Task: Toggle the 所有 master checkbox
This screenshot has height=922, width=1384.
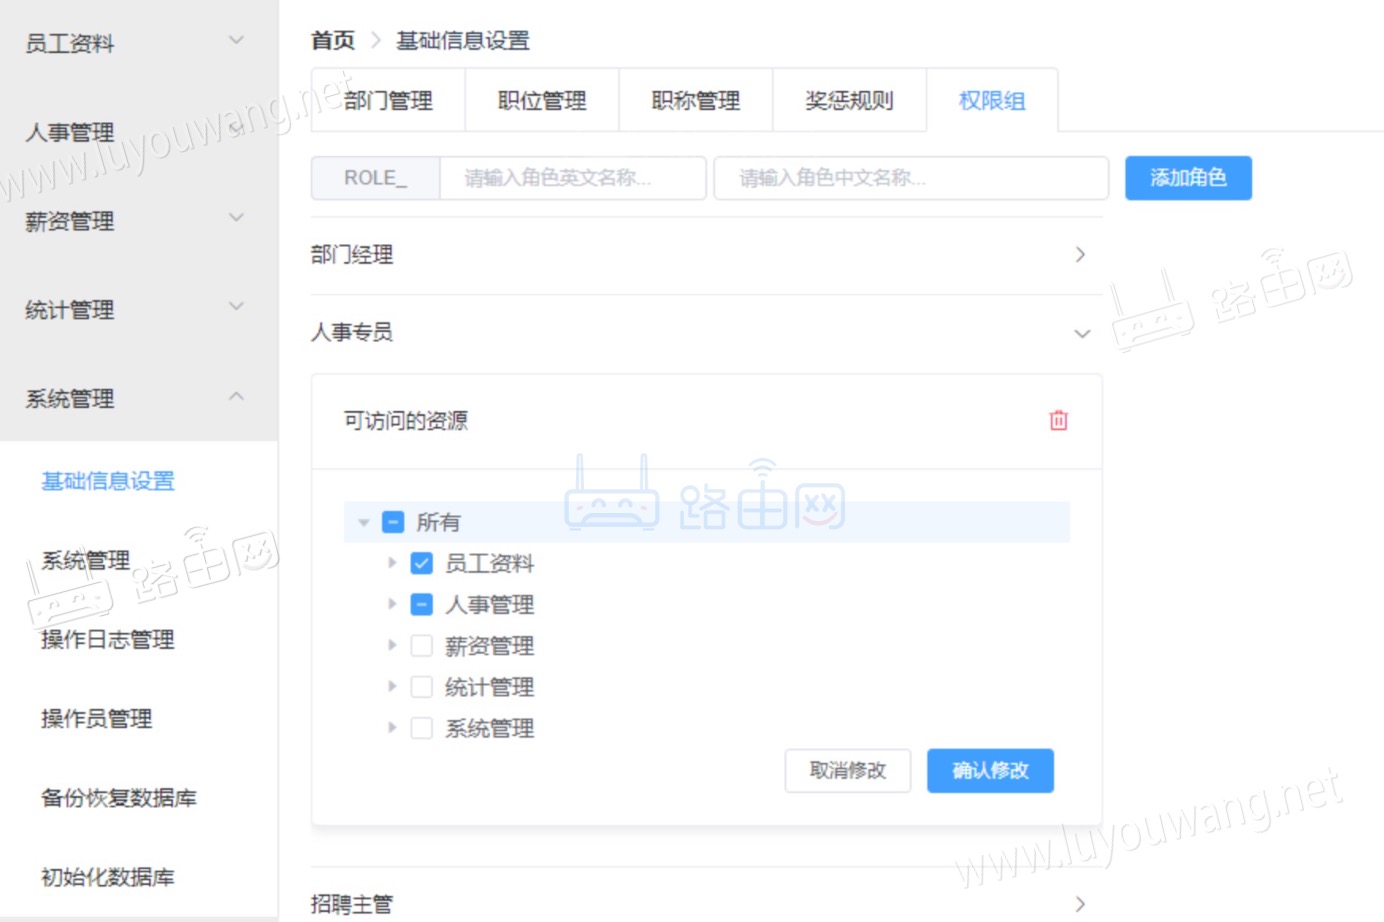Action: click(392, 521)
